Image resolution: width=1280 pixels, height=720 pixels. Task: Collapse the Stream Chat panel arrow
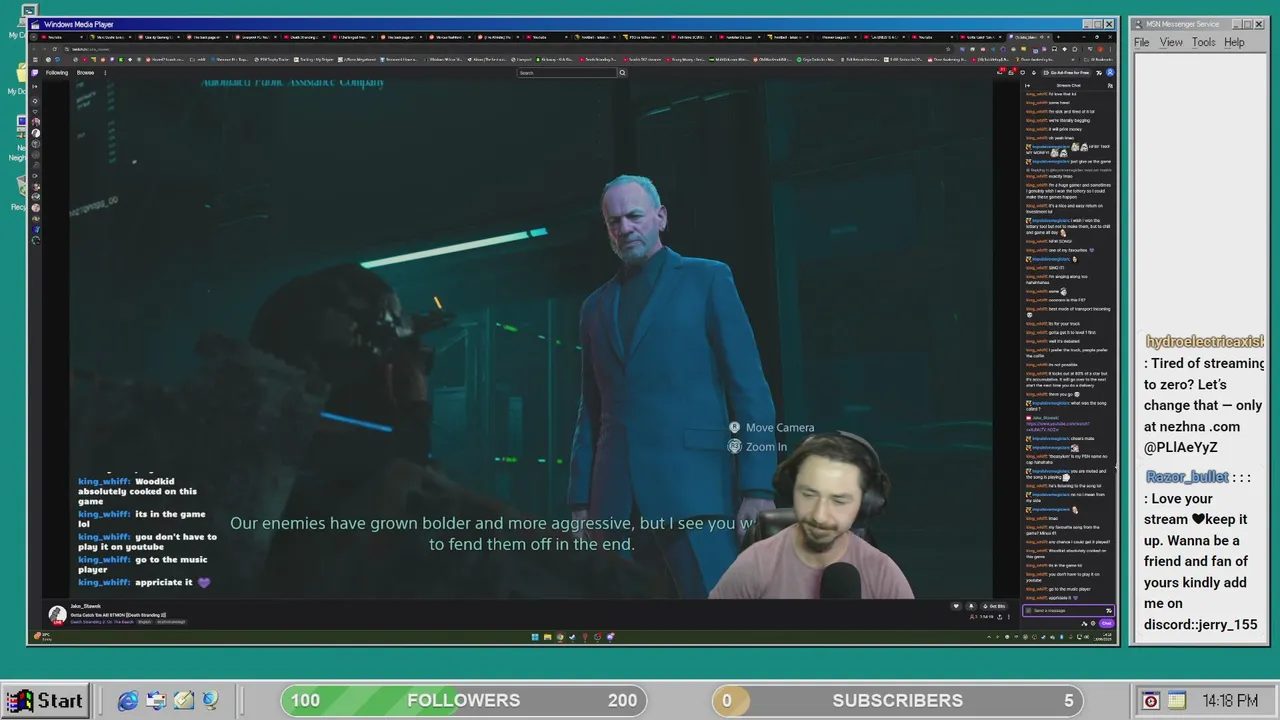coord(1027,85)
